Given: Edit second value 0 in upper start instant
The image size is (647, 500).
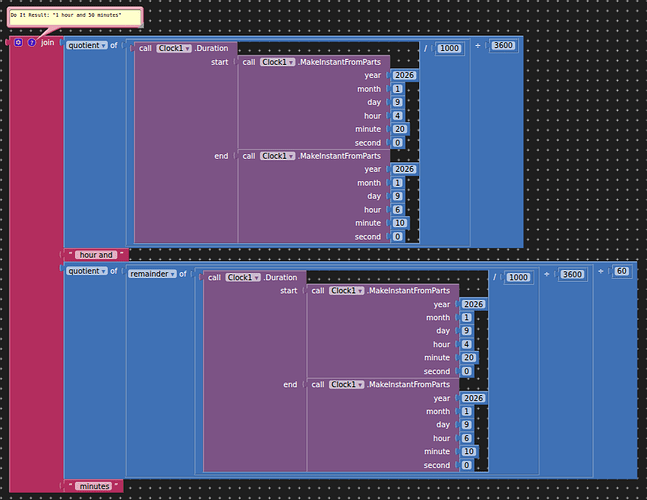Looking at the screenshot, I should tap(397, 143).
